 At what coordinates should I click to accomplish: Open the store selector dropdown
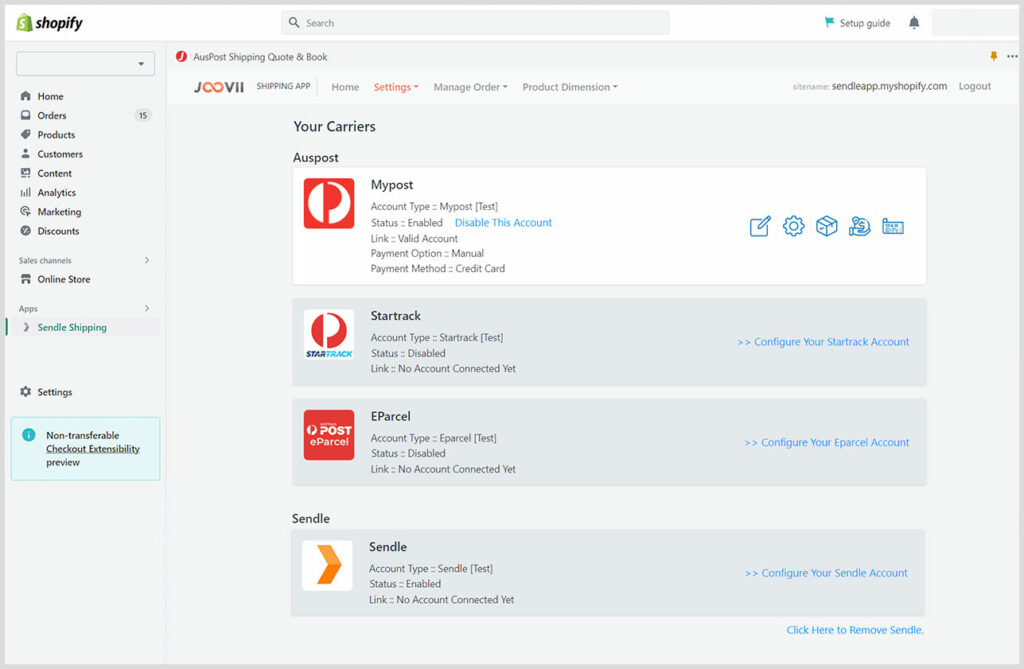[x=86, y=64]
